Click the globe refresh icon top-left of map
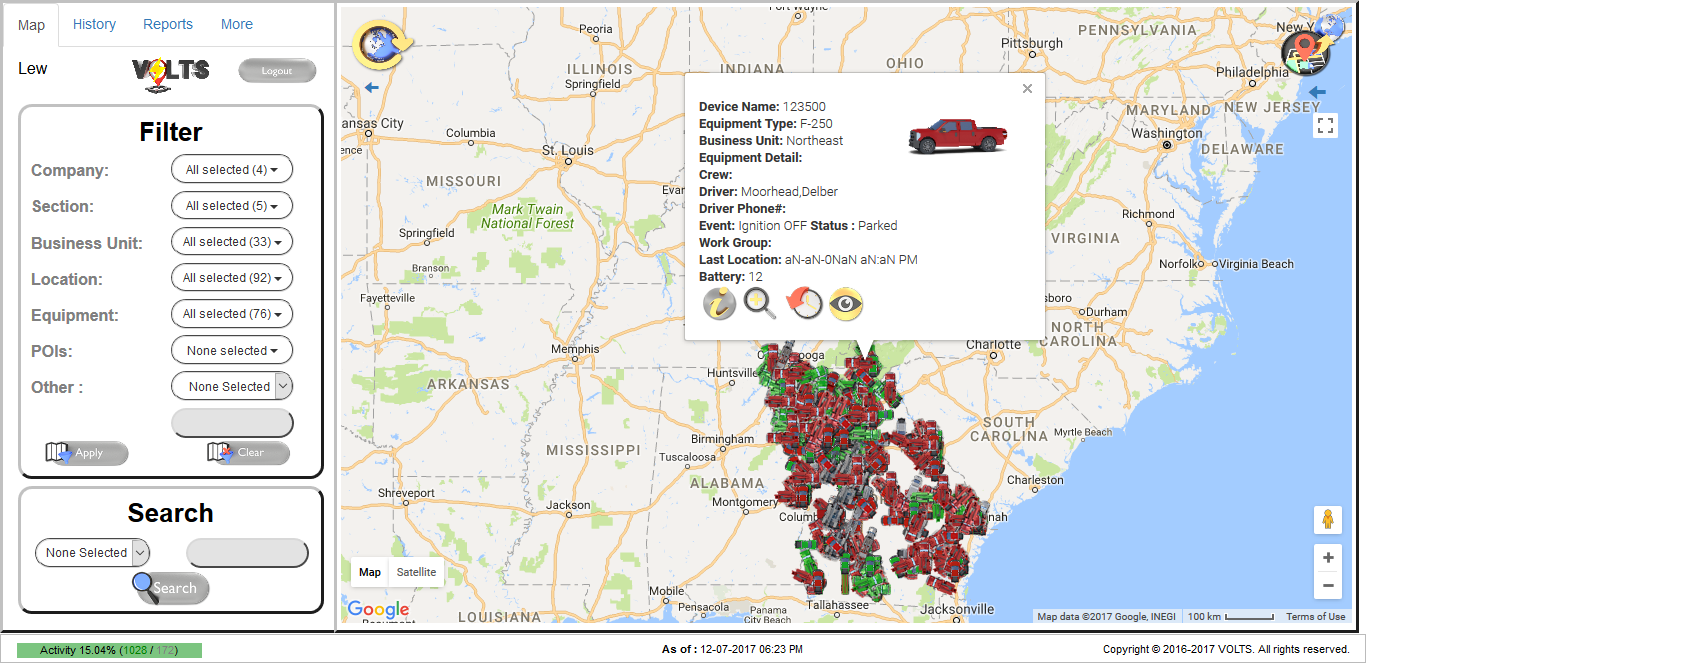 381,44
